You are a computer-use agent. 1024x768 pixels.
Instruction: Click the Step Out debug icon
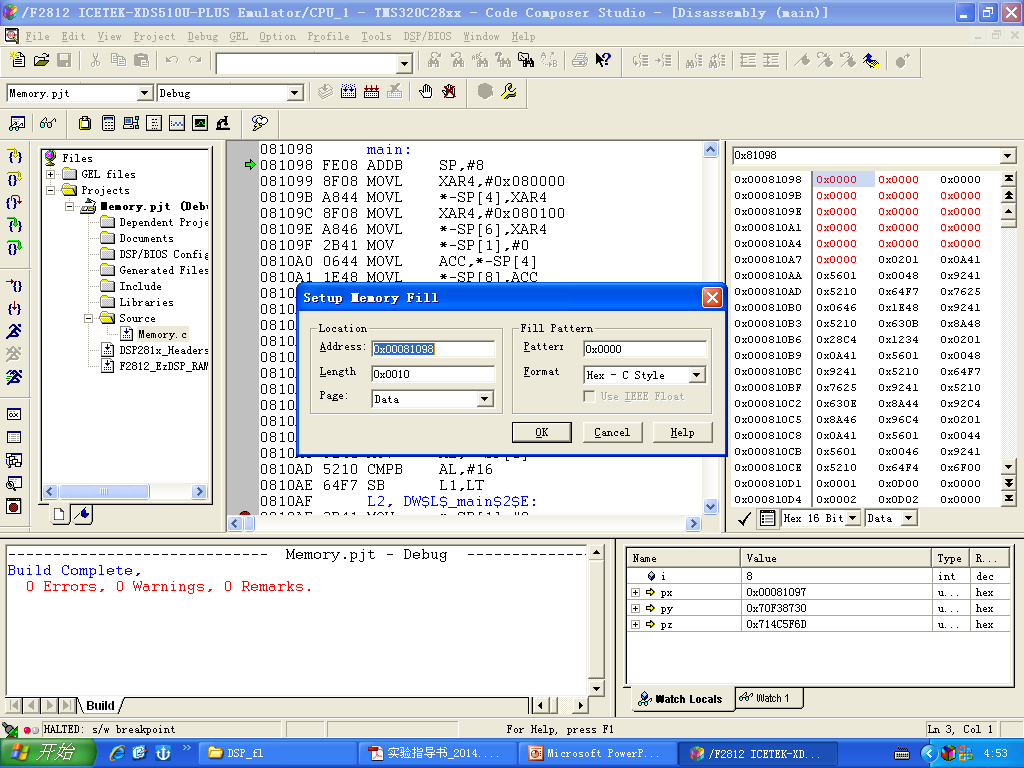tap(14, 202)
